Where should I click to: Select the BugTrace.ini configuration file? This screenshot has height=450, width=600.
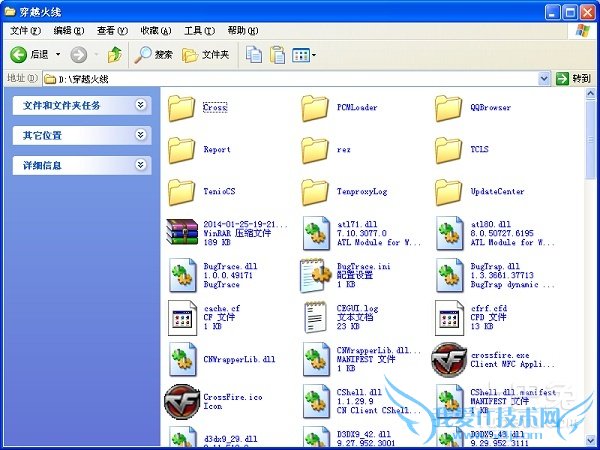[316, 273]
